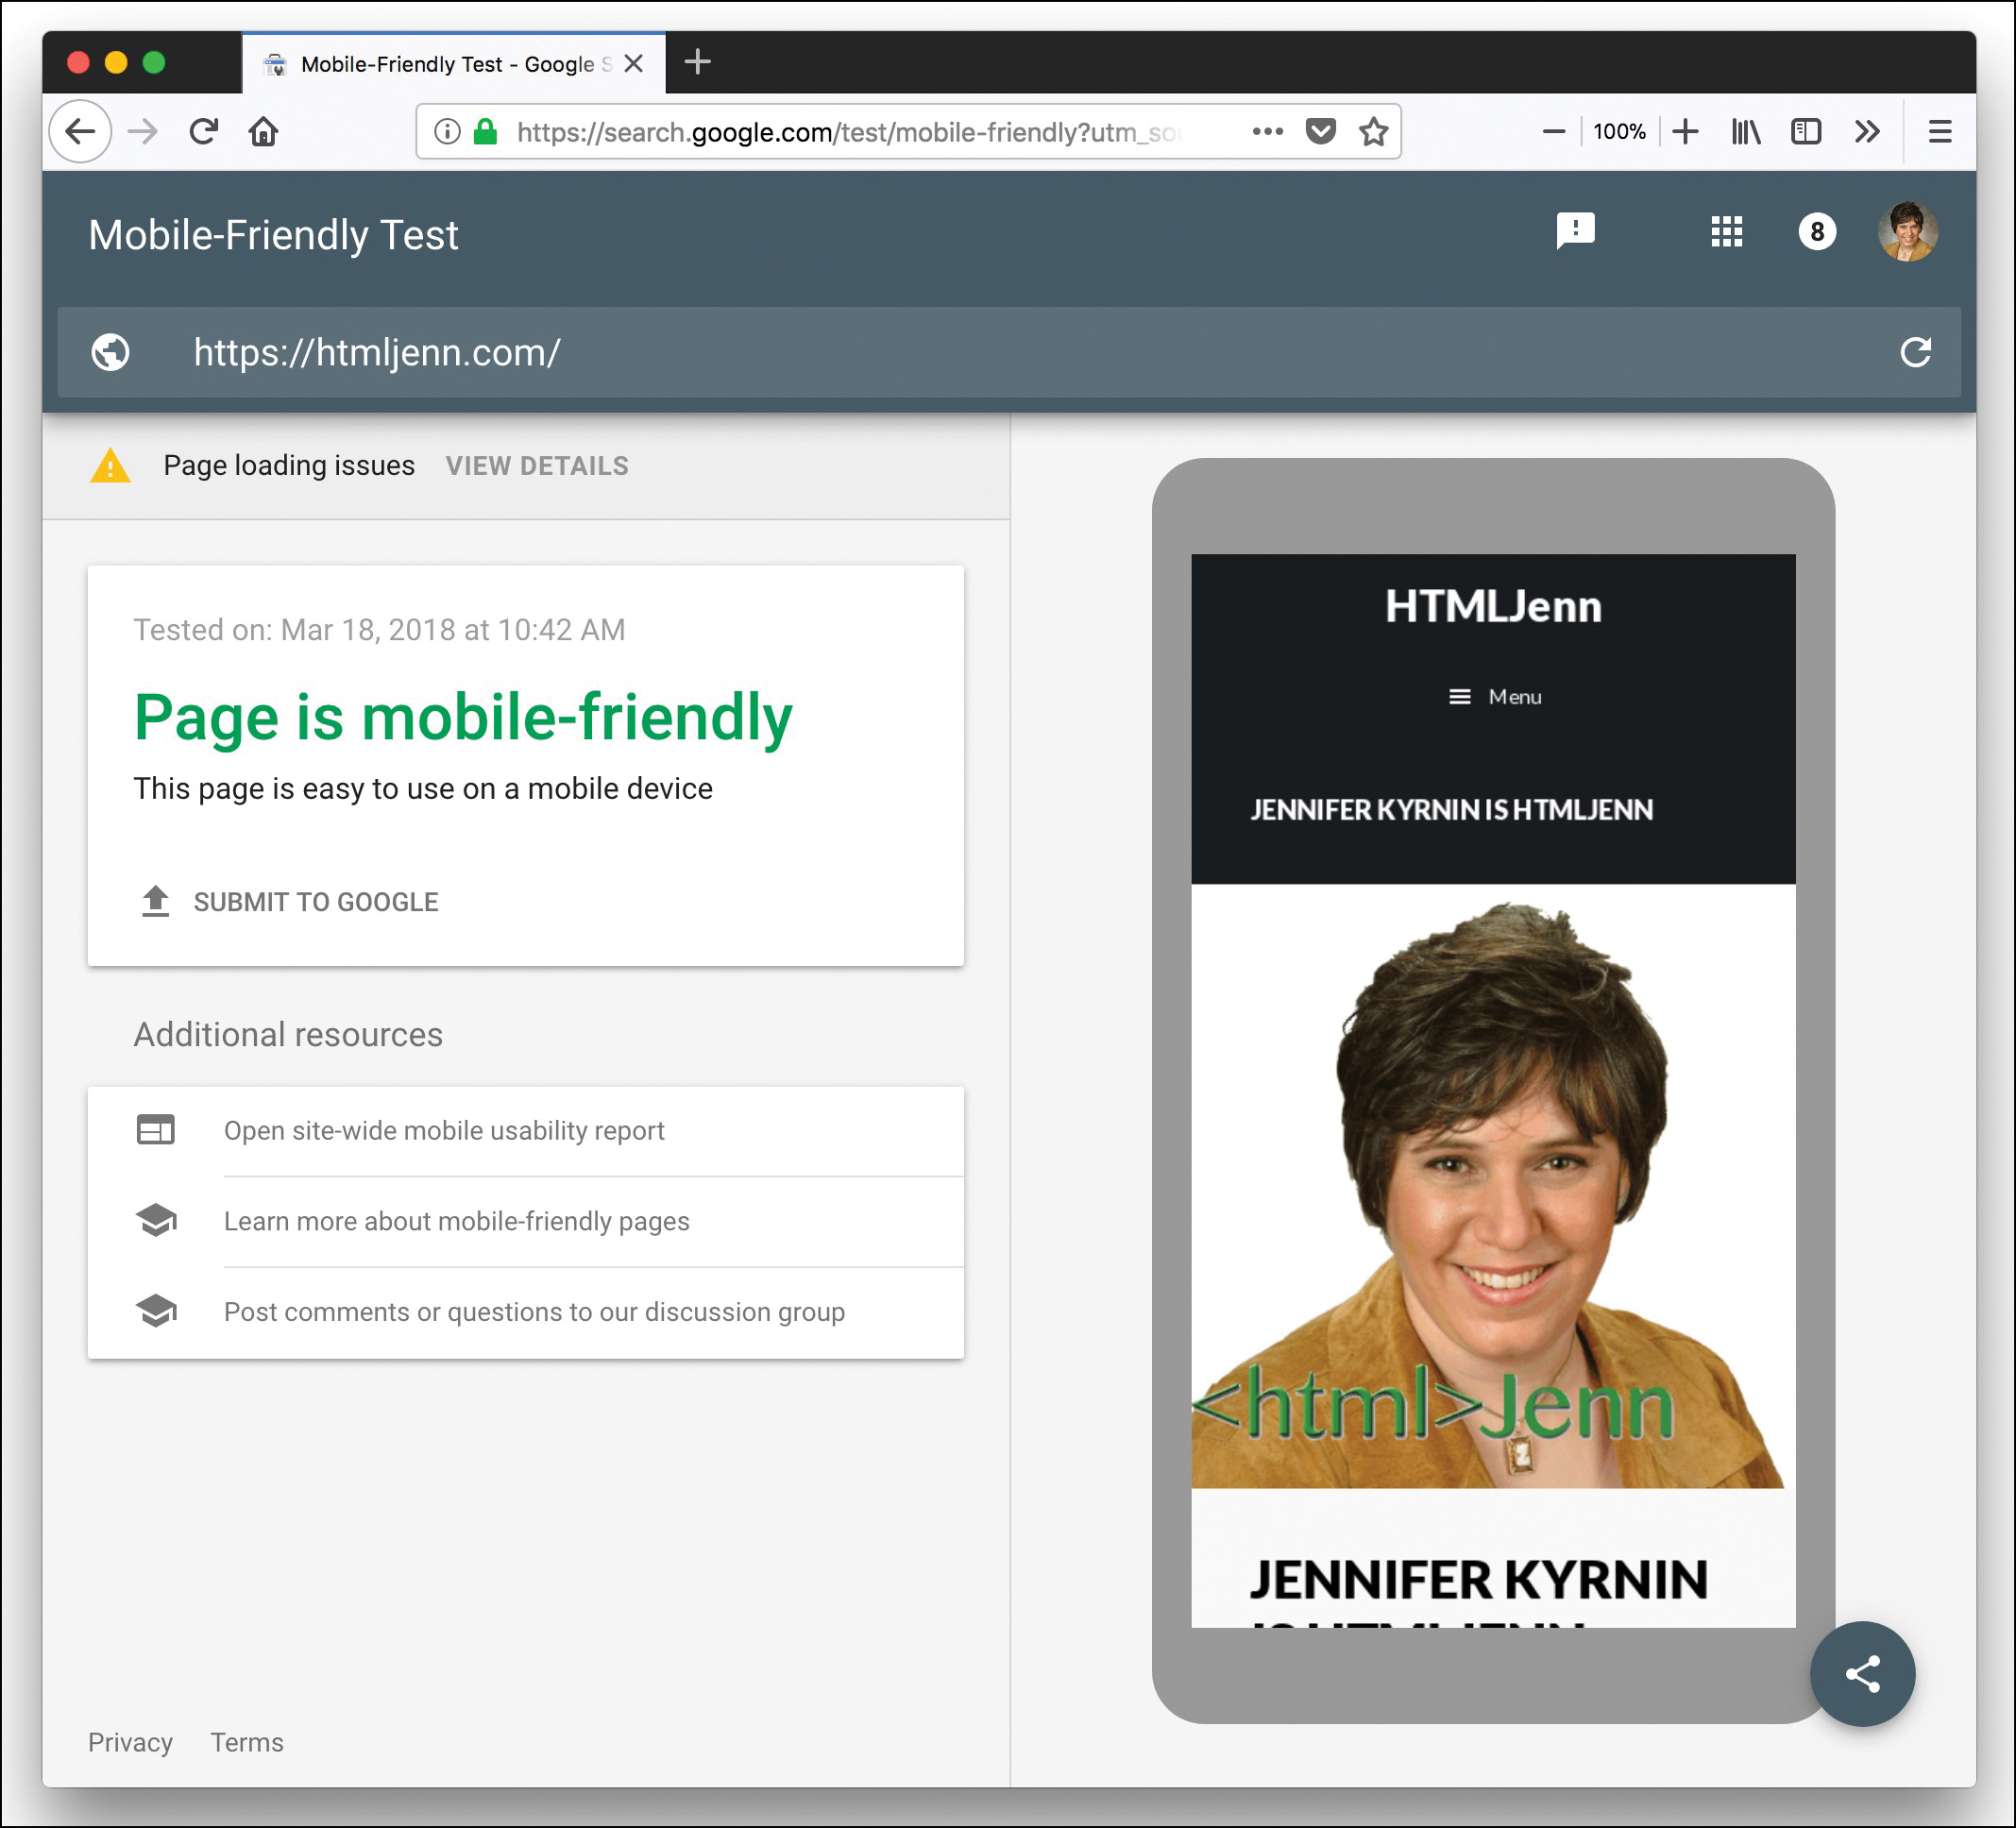Image resolution: width=2016 pixels, height=1828 pixels.
Task: Click the zoom-in plus control
Action: 1685,130
